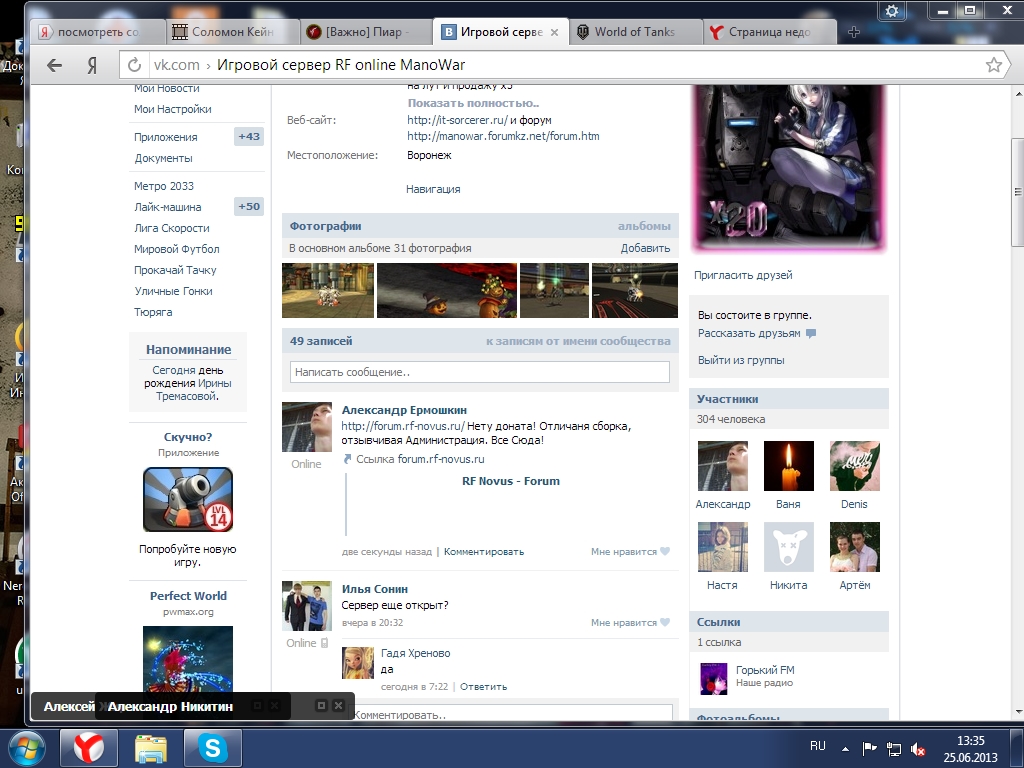
Task: Open the 'Мировой Футбол' app link
Action: 177,249
